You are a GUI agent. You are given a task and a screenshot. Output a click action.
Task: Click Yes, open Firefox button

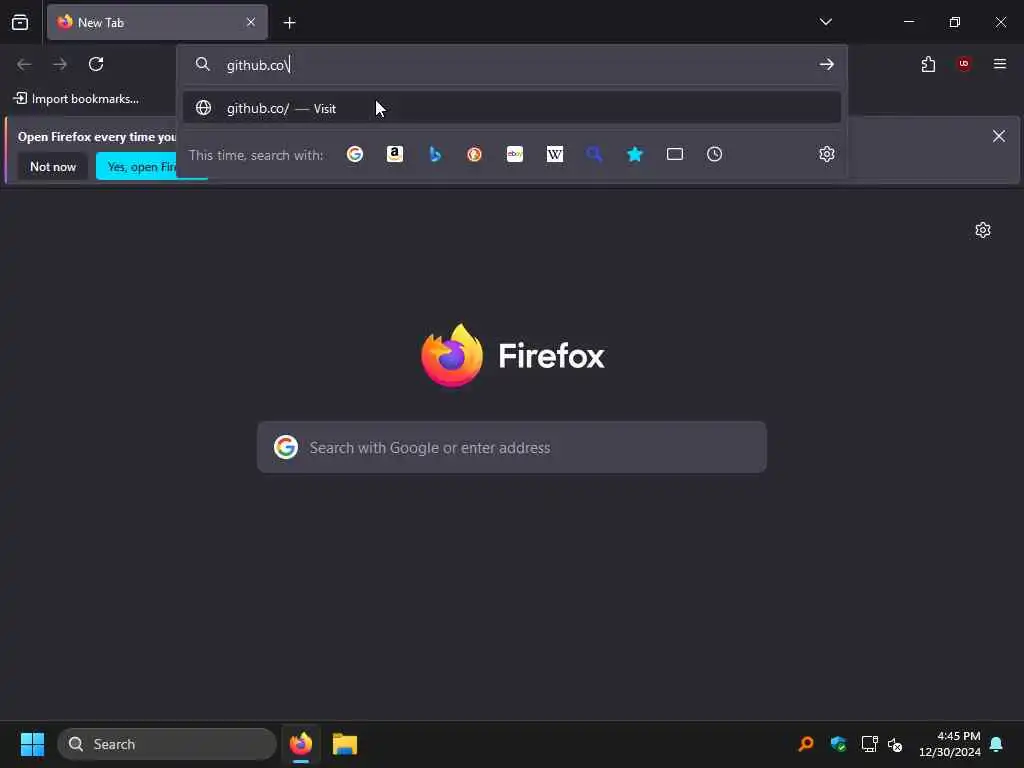(x=137, y=167)
